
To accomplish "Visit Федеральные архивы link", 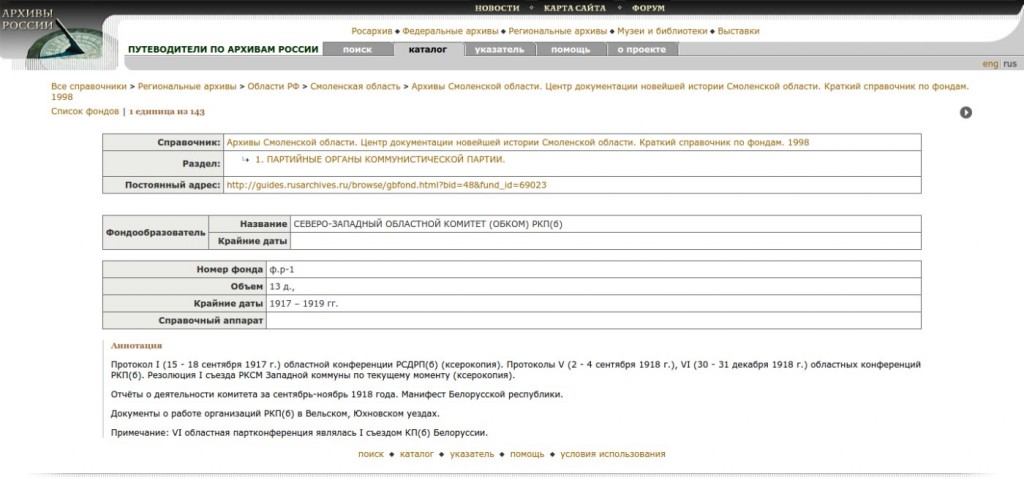I will [x=451, y=31].
